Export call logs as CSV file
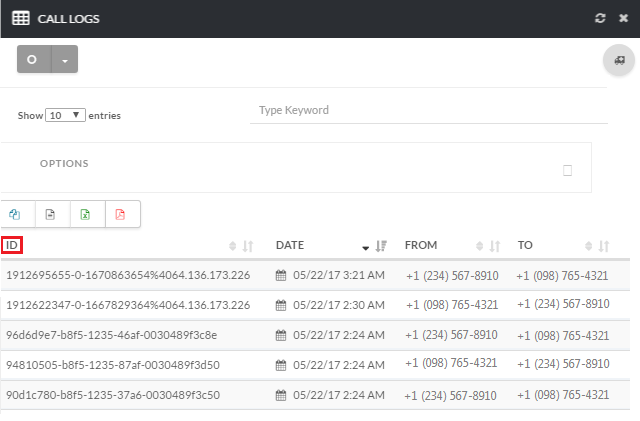 (50, 214)
